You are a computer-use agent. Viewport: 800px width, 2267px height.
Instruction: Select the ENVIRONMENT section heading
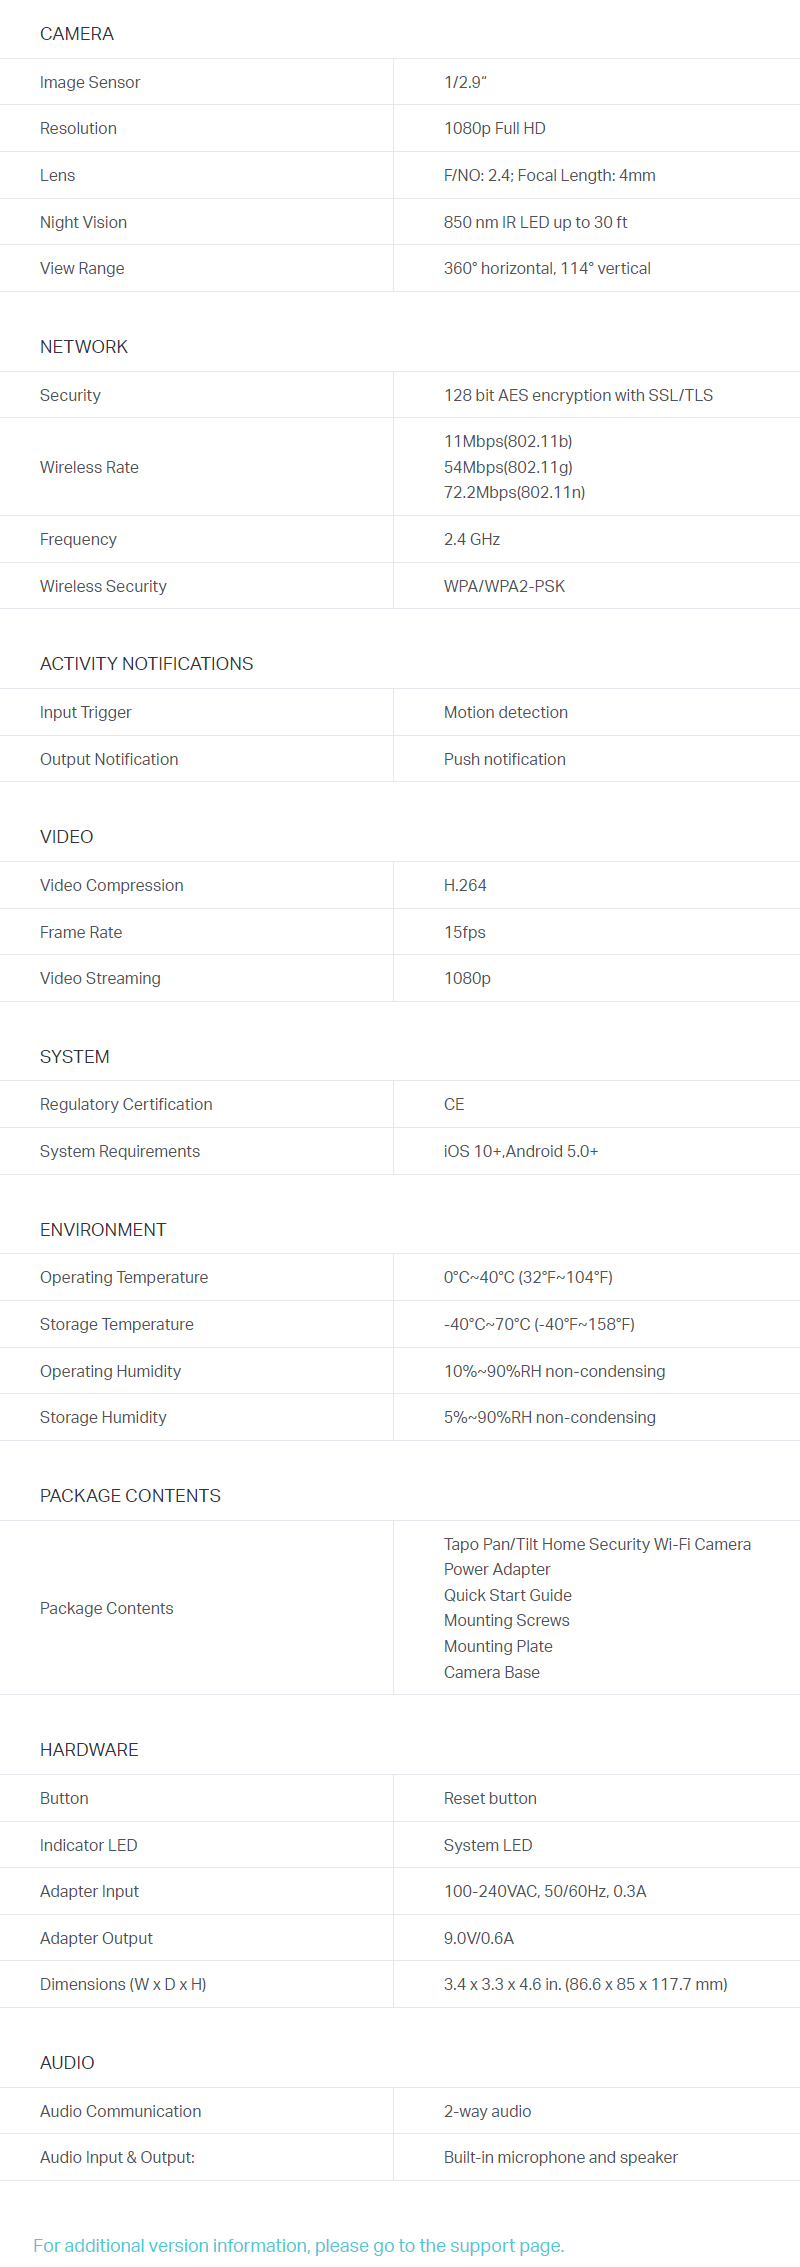103,1230
